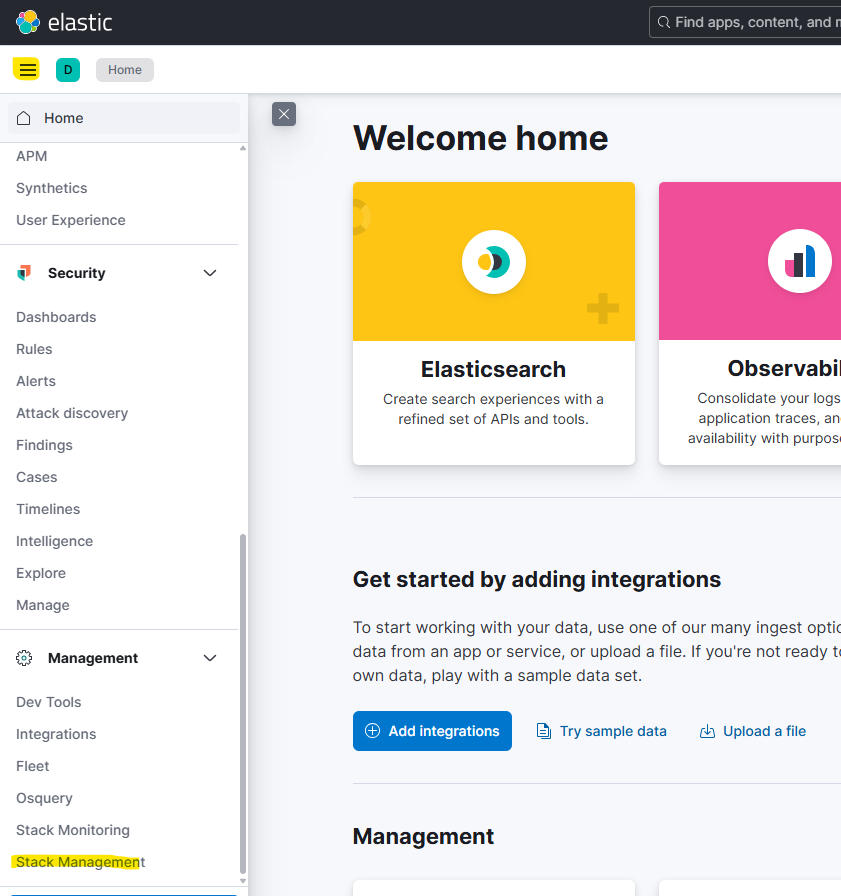Click the sidebar vertical scrollbar
This screenshot has height=896, width=841.
(x=243, y=700)
